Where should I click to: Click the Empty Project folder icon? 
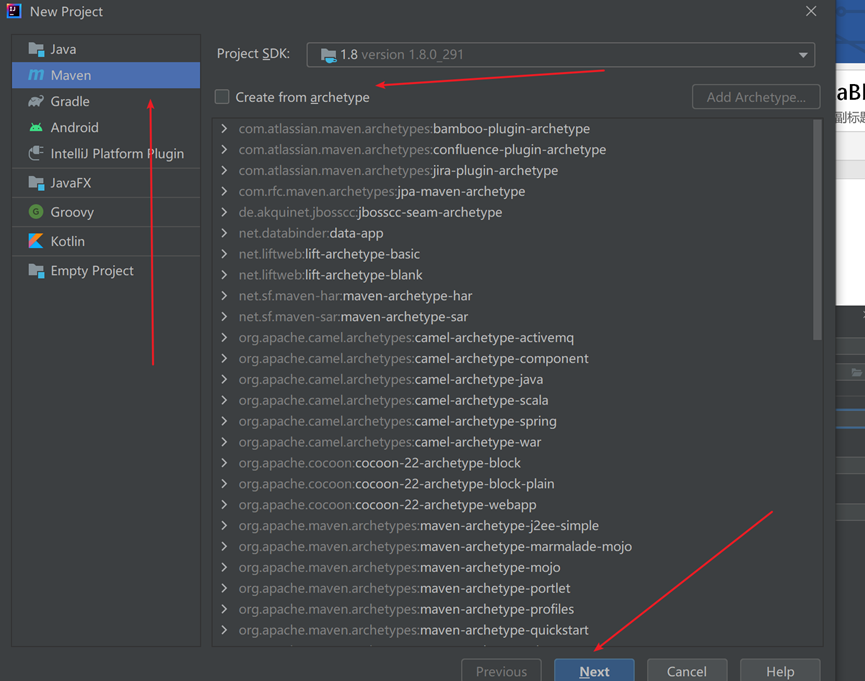click(36, 270)
